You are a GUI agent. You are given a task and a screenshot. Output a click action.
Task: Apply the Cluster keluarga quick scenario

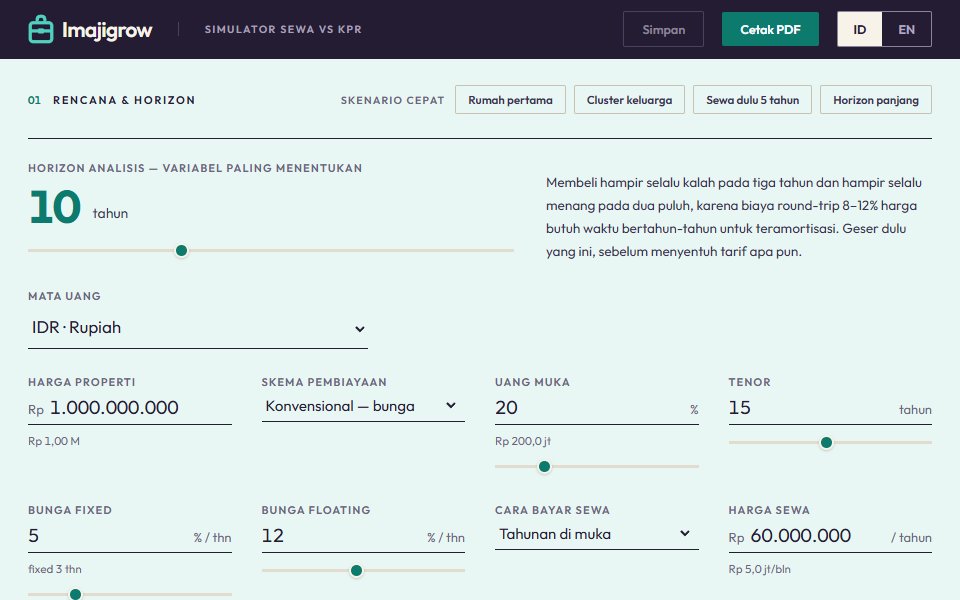pos(629,100)
